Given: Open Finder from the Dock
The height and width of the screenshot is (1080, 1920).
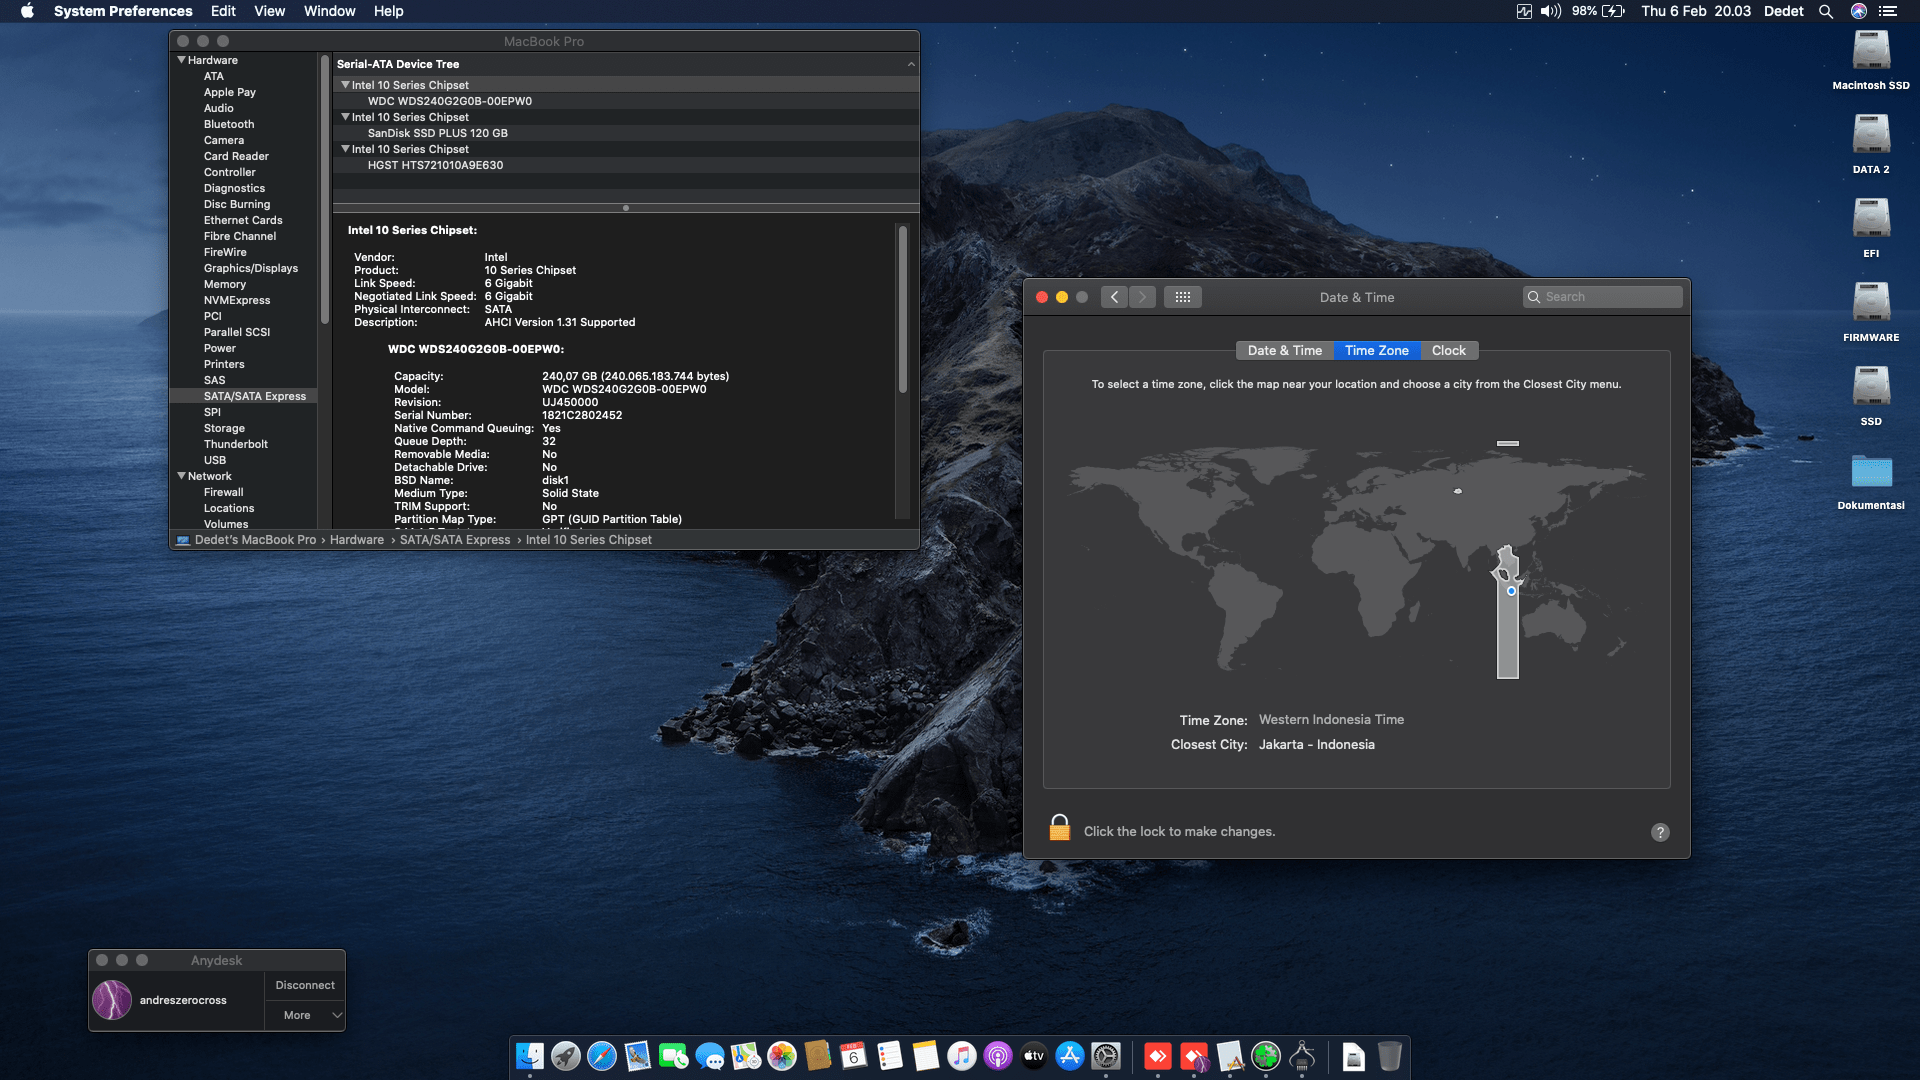Looking at the screenshot, I should point(530,1056).
